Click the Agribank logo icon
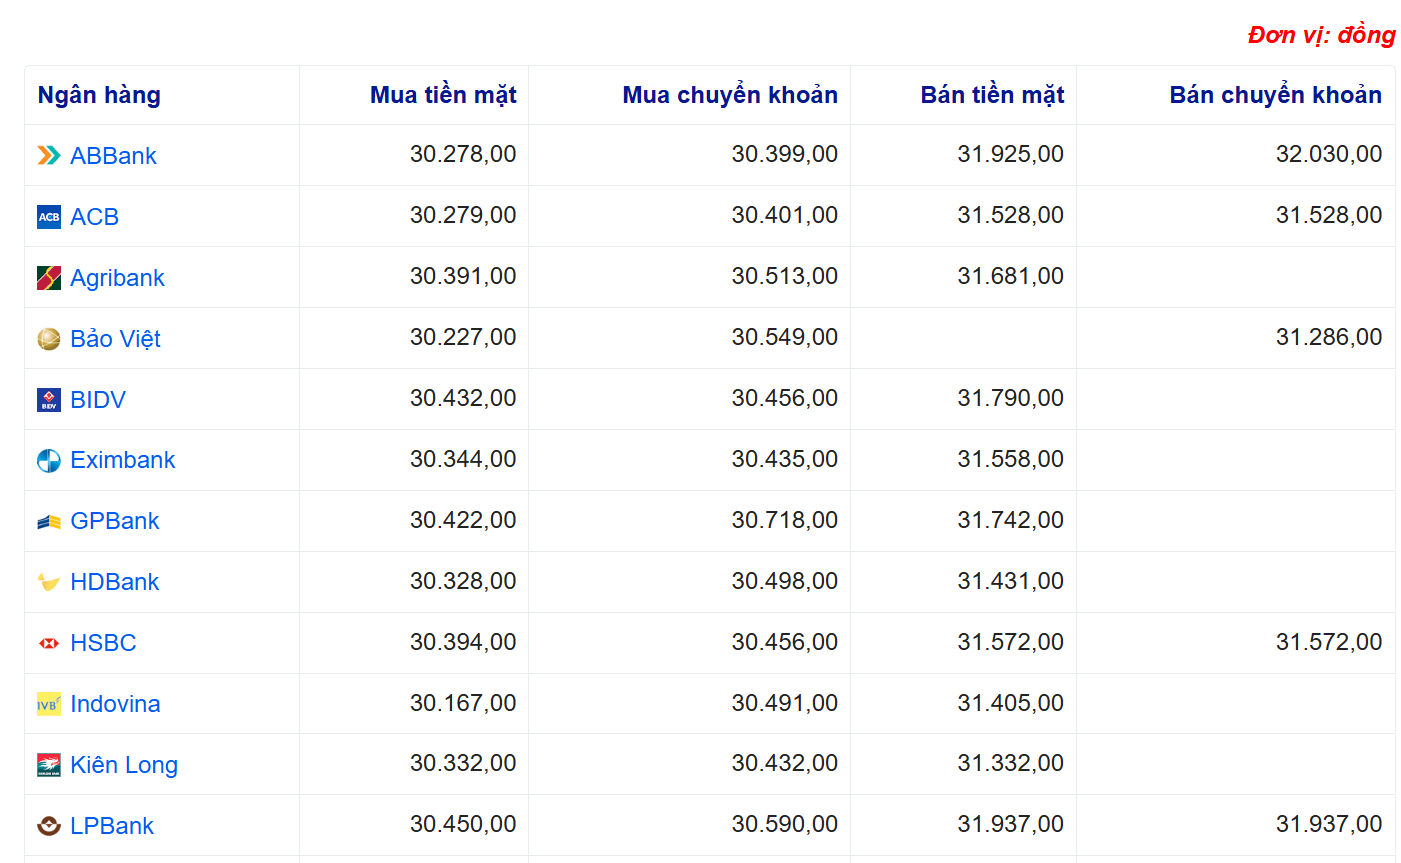The image size is (1401, 863). click(49, 278)
